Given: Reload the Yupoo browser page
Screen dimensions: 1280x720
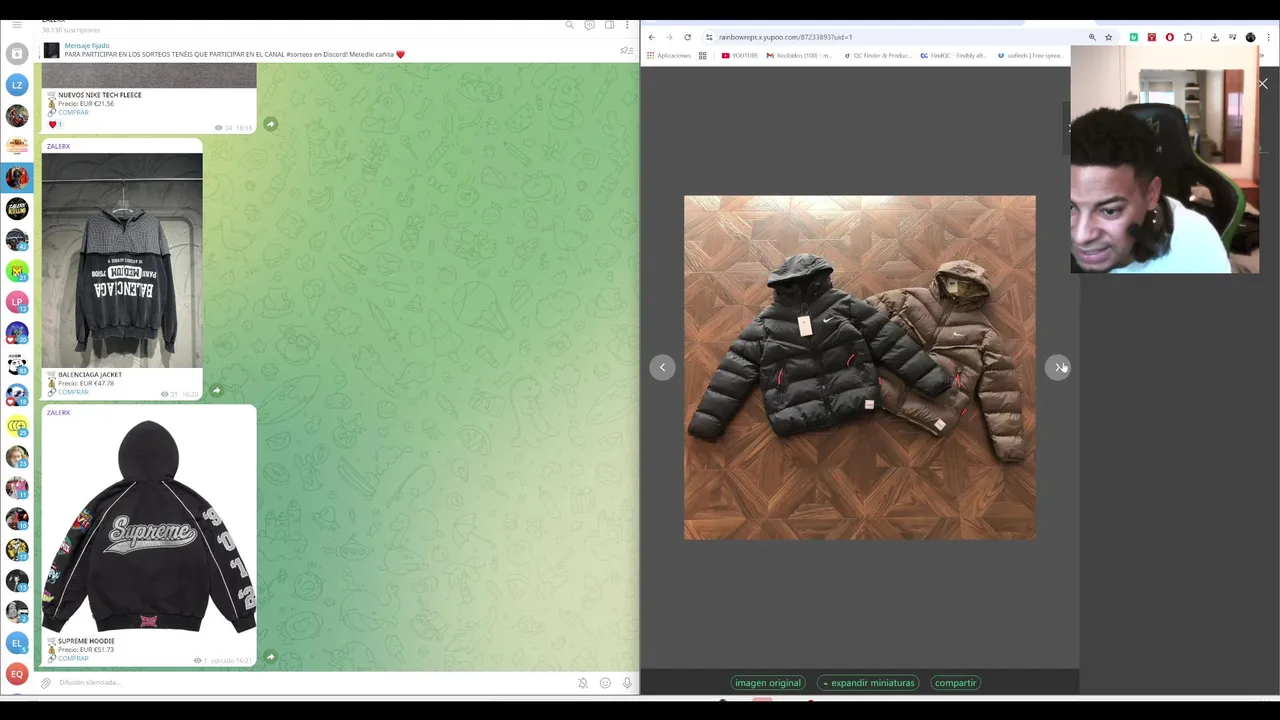Looking at the screenshot, I should [x=687, y=37].
